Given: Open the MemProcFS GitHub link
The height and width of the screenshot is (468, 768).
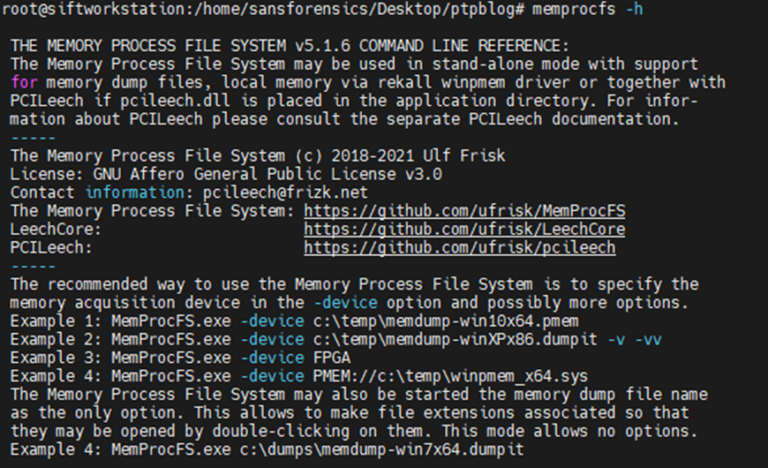Looking at the screenshot, I should click(x=464, y=211).
